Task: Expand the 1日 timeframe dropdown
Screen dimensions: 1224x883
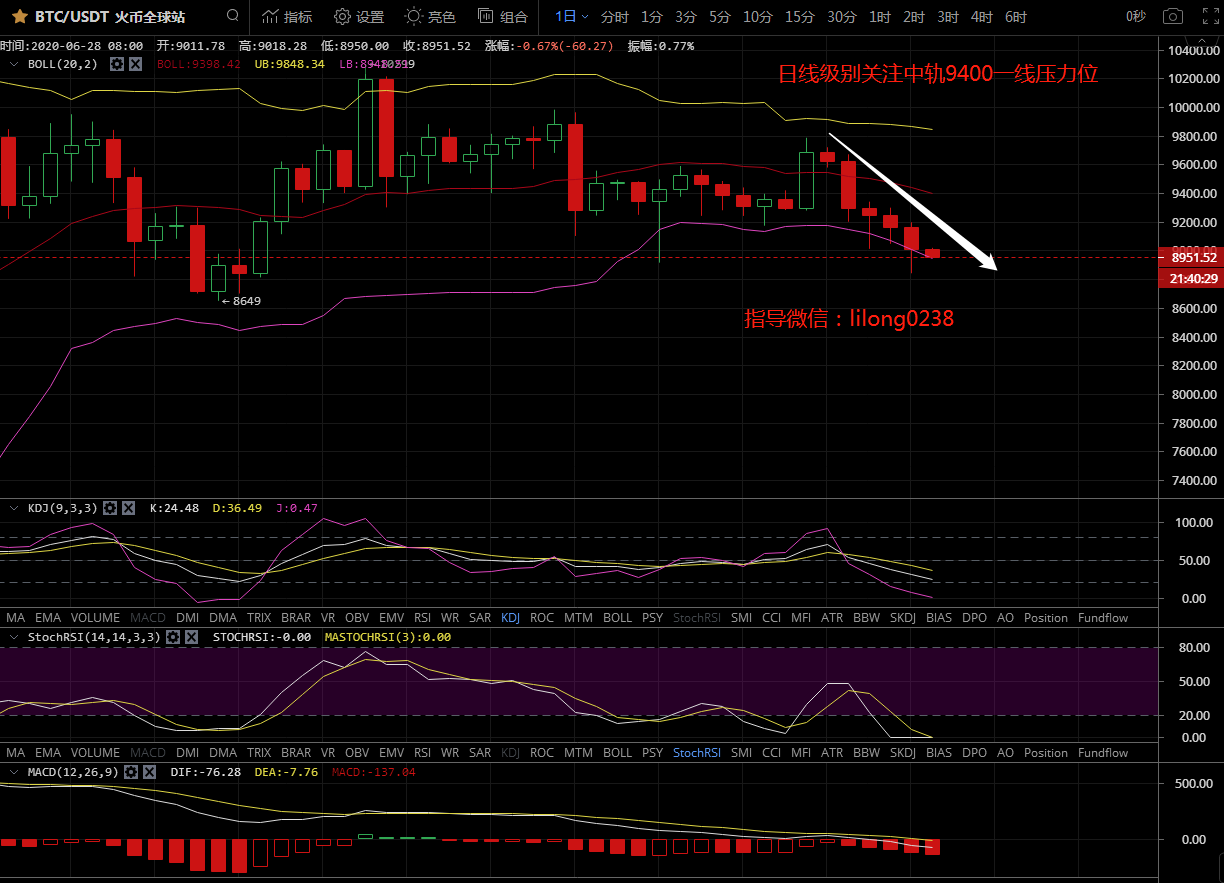Action: 572,17
